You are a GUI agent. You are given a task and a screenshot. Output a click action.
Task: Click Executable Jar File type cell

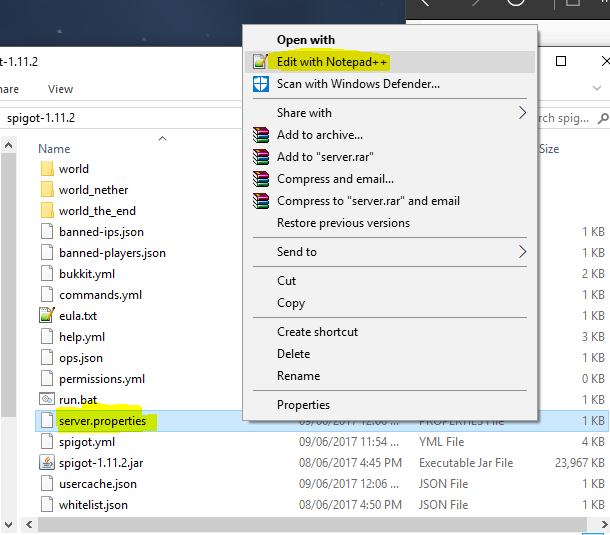pyautogui.click(x=466, y=463)
